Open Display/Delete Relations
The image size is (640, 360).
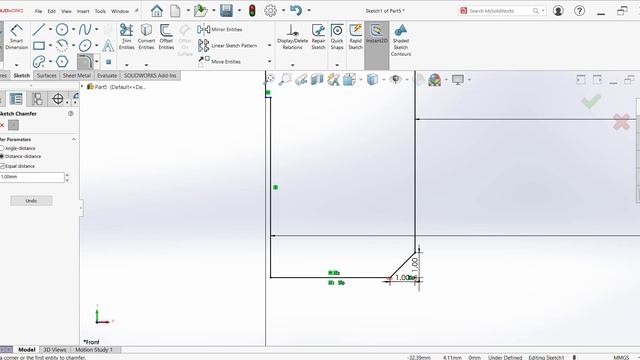[292, 37]
